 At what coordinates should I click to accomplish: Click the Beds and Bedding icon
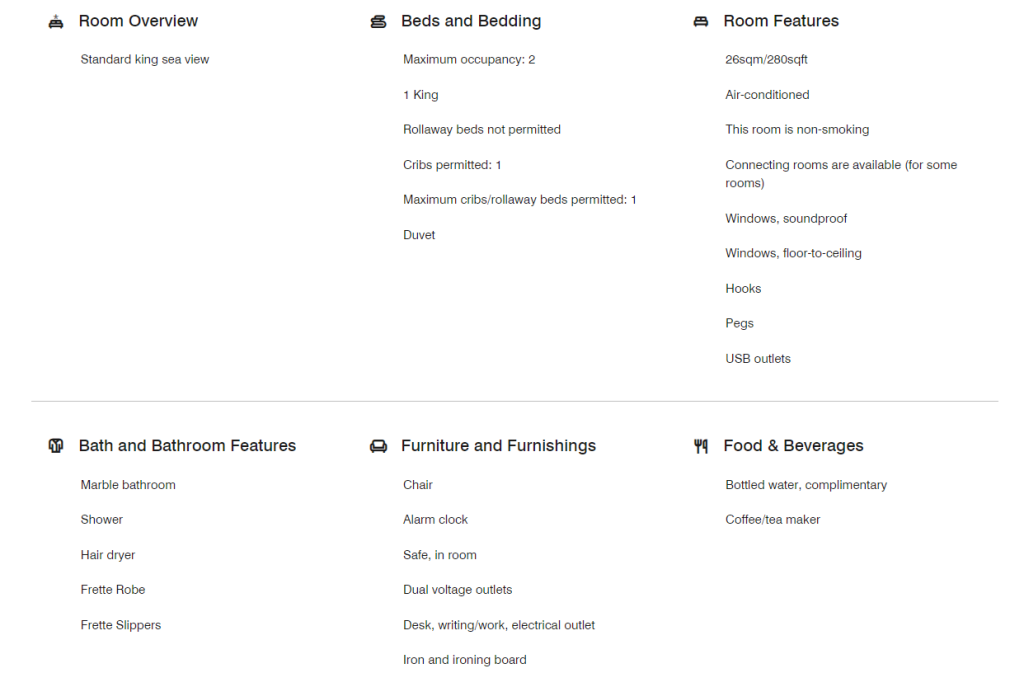[x=378, y=21]
